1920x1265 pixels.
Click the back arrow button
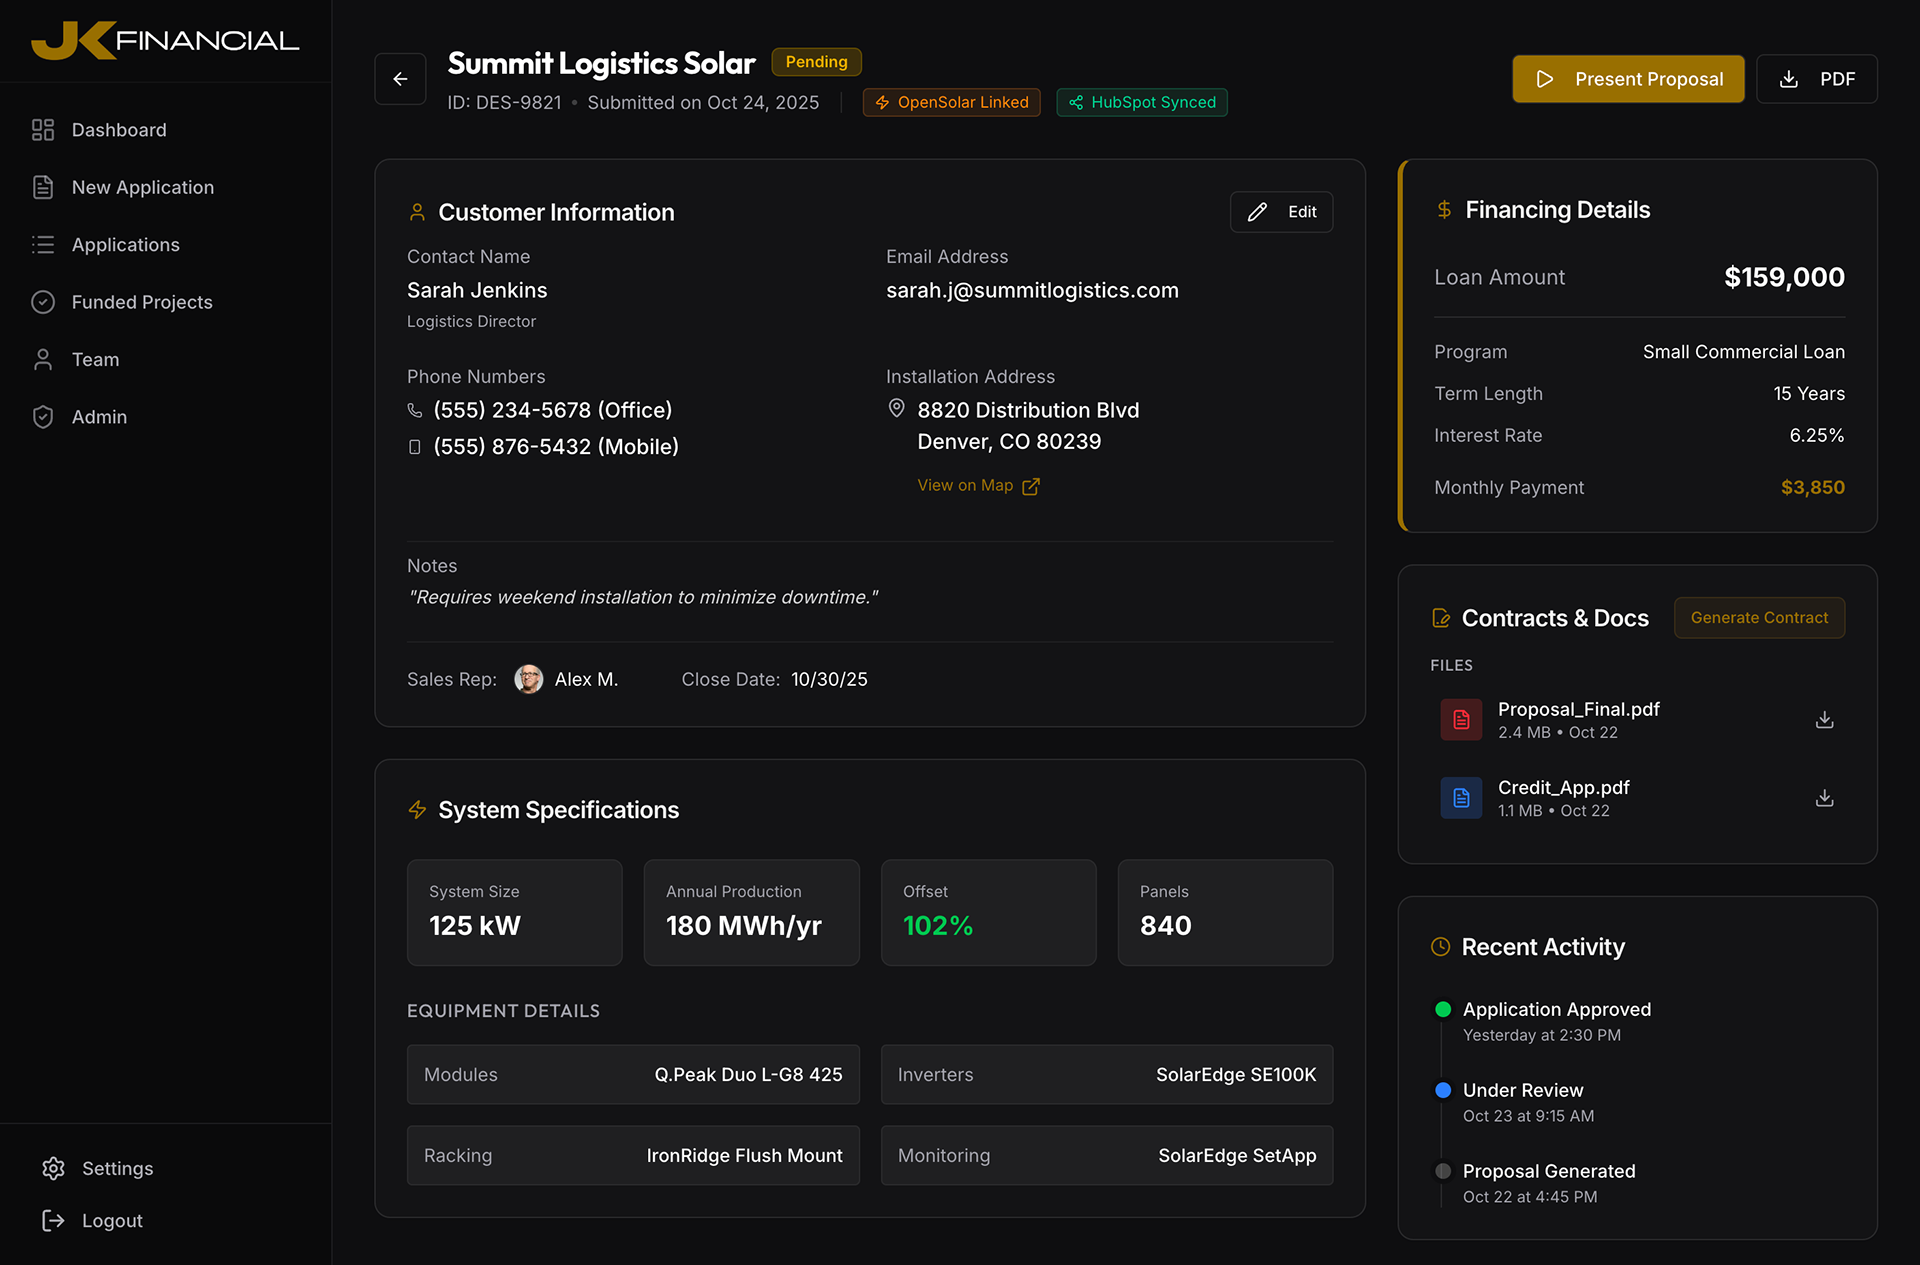(x=400, y=79)
